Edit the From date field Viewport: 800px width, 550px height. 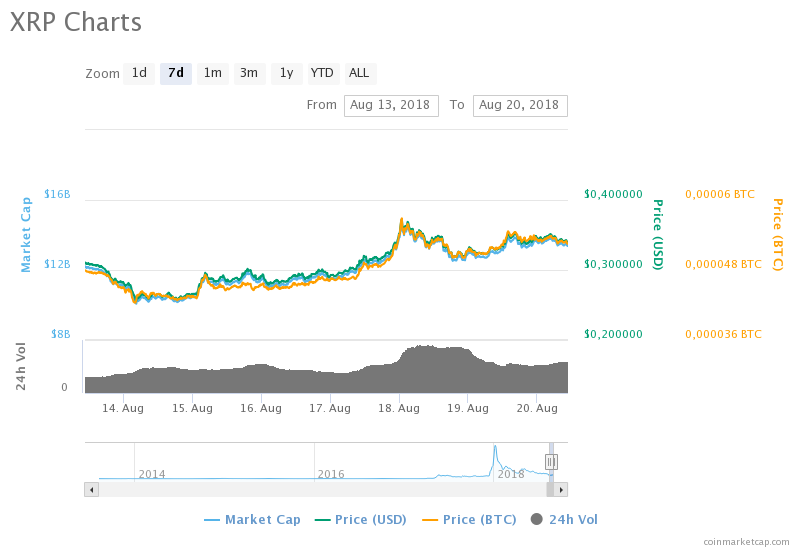(391, 105)
